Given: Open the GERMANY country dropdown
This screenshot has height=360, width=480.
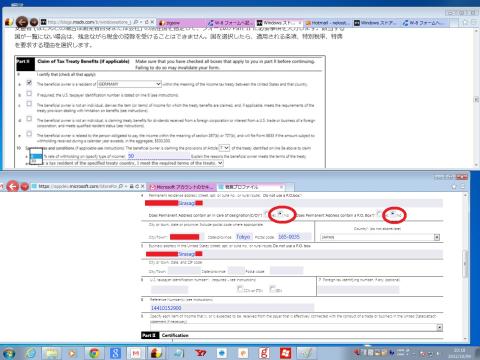Looking at the screenshot, I should click(x=130, y=84).
